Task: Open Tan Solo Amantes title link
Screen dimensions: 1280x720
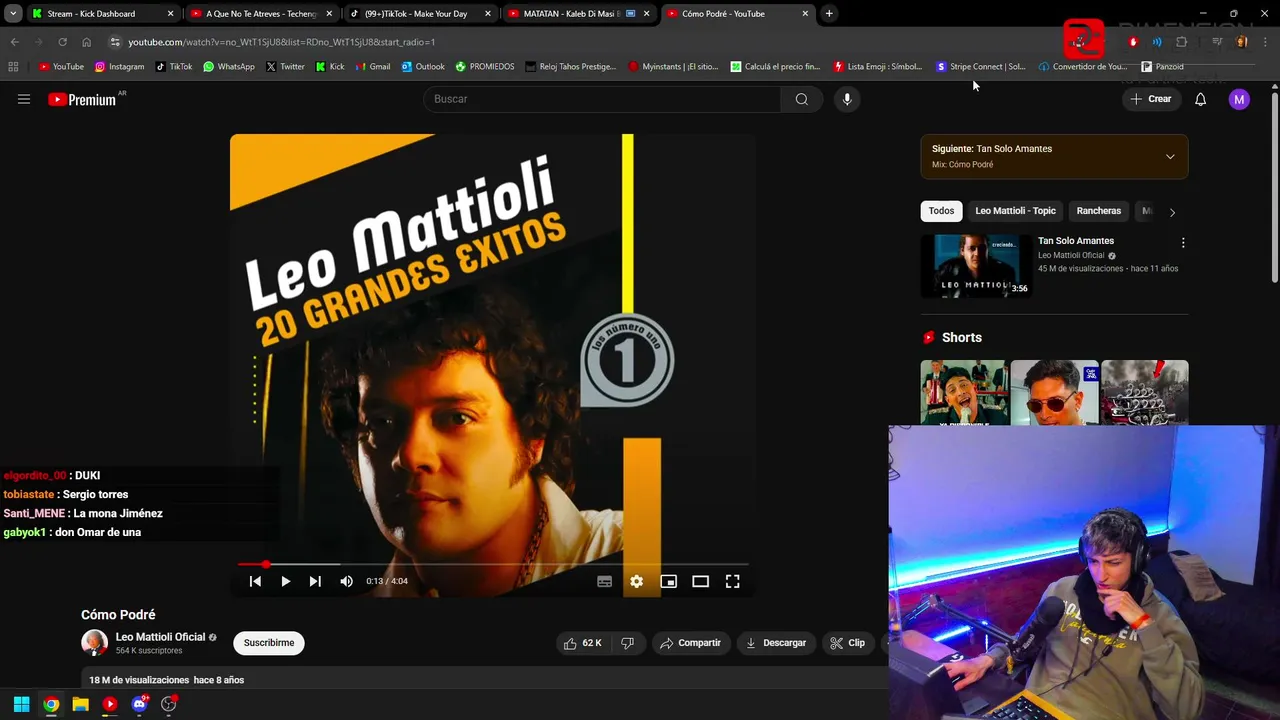Action: 1076,241
